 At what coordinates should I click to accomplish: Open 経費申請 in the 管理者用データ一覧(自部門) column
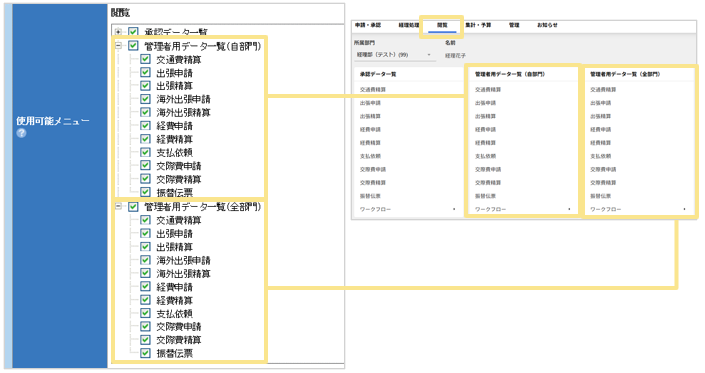click(485, 129)
